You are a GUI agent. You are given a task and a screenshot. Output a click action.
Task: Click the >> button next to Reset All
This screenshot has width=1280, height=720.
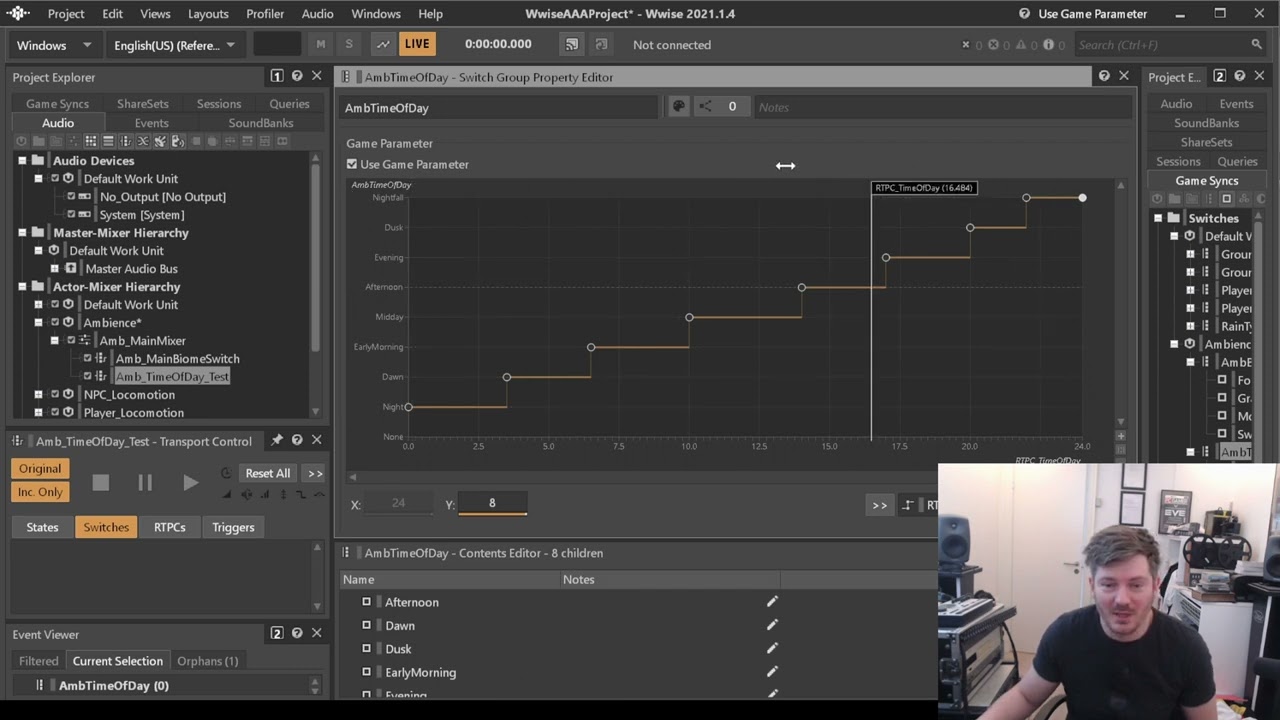point(315,473)
